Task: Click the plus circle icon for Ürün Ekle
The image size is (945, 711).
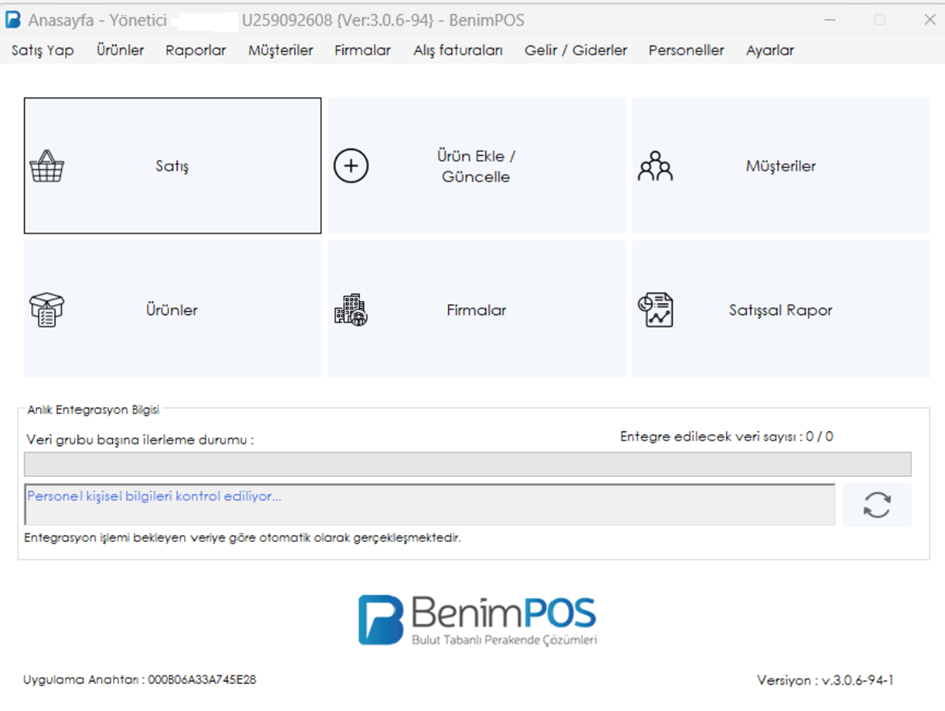Action: (351, 166)
